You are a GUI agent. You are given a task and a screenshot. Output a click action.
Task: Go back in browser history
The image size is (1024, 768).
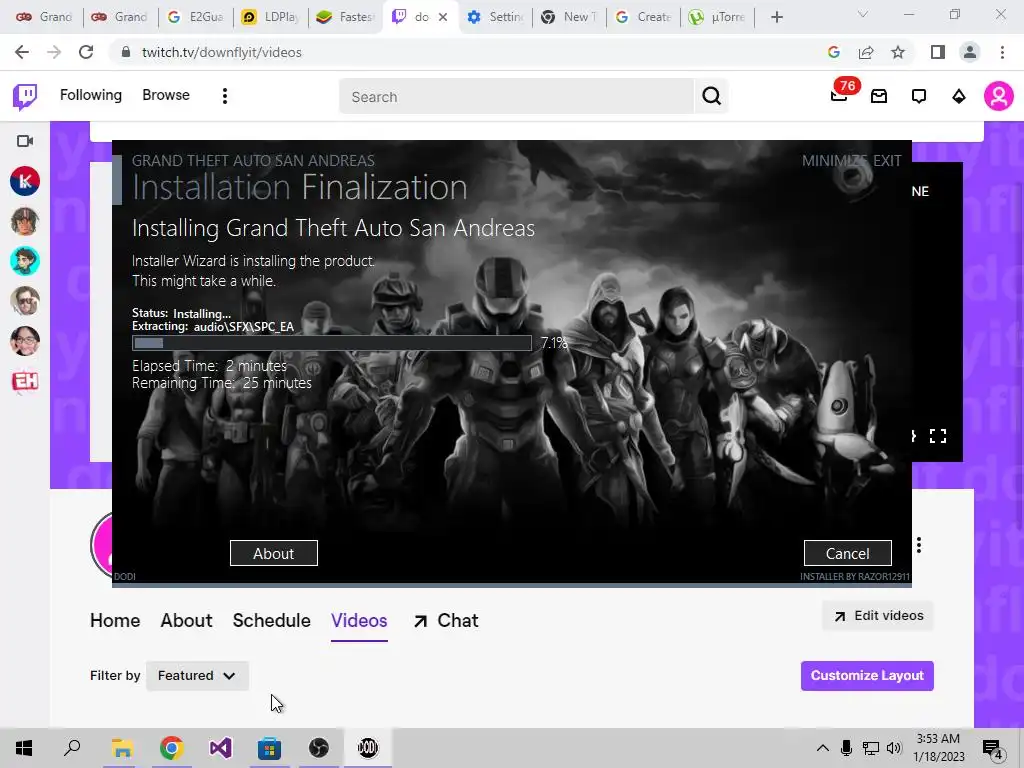(x=22, y=52)
